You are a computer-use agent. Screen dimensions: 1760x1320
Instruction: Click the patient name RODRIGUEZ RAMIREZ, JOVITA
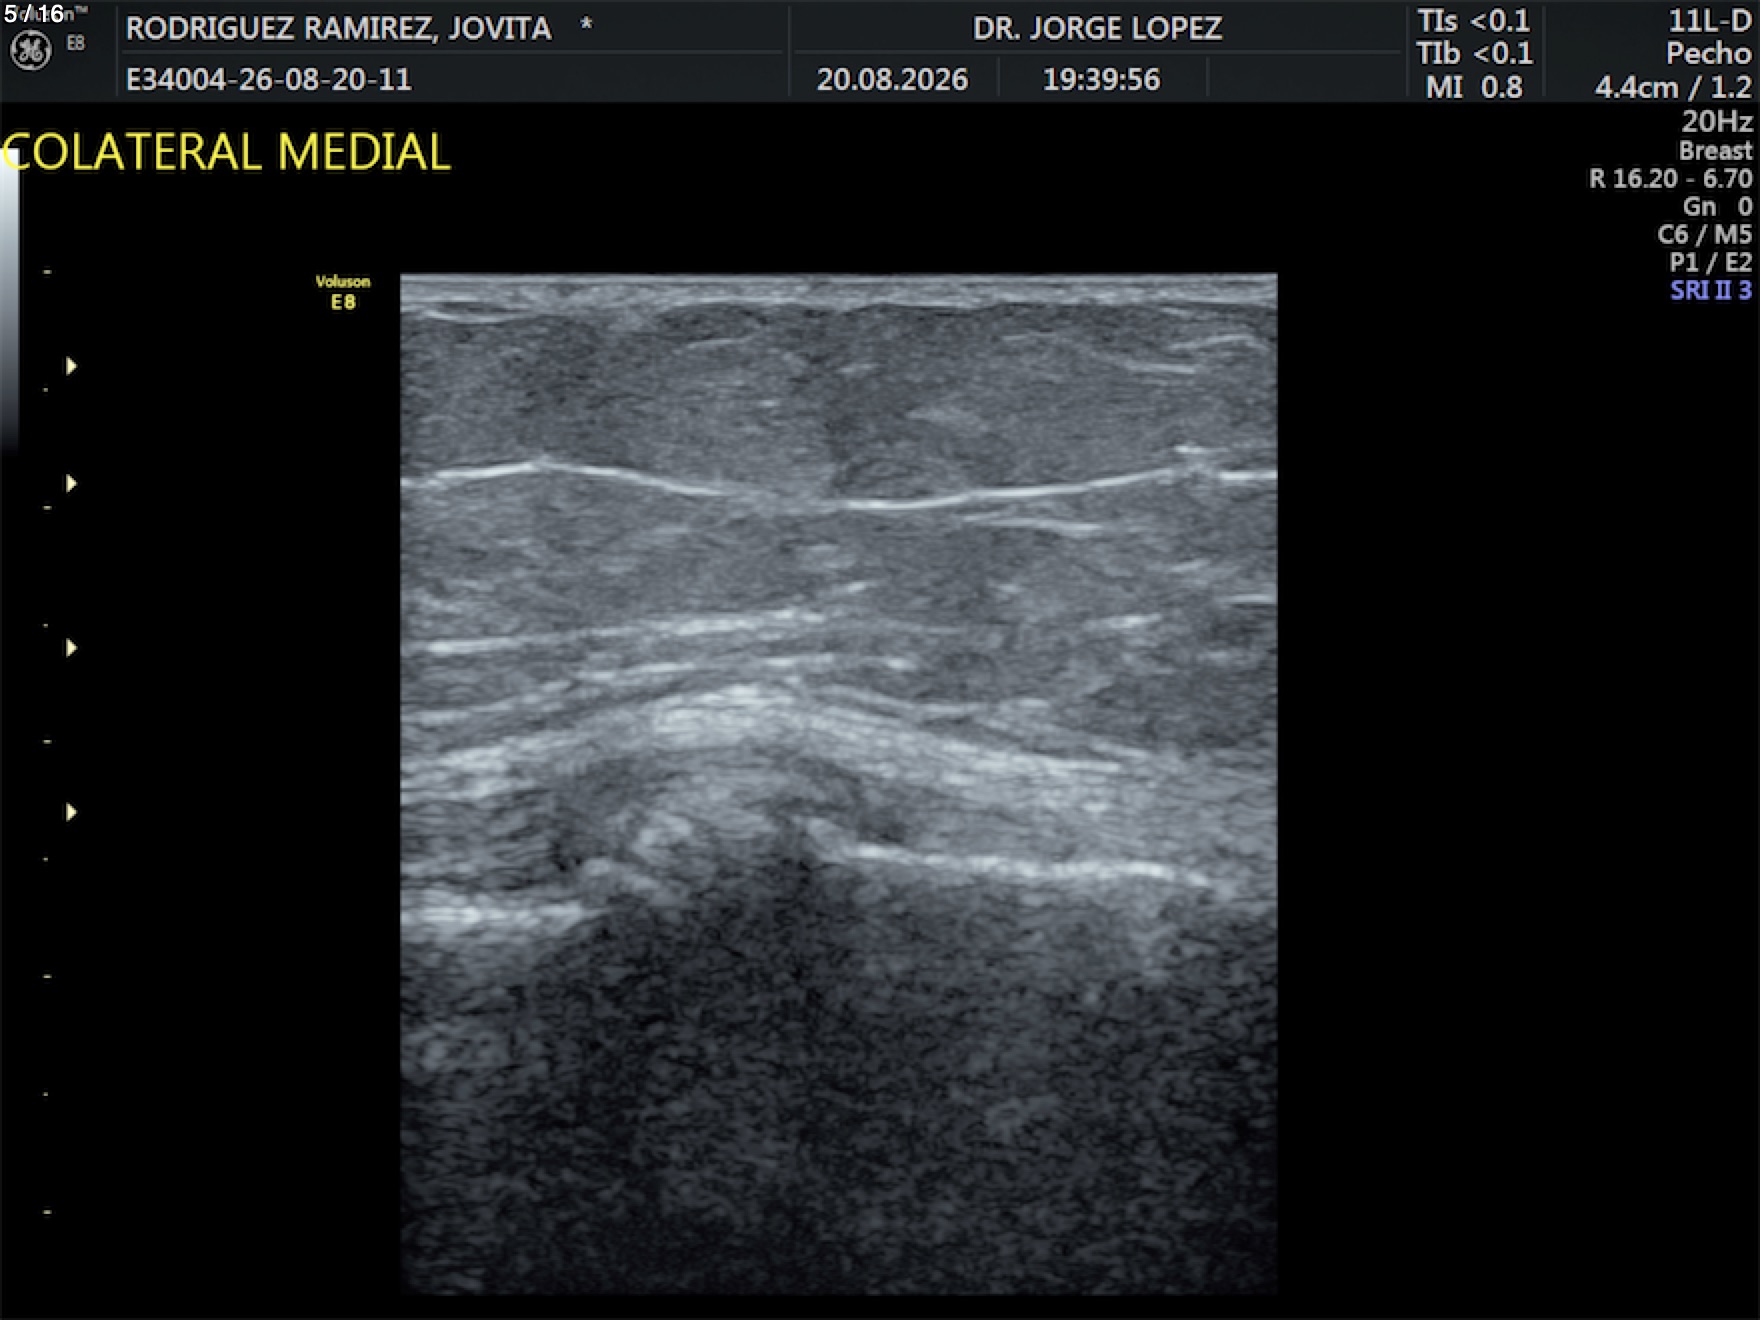(339, 28)
